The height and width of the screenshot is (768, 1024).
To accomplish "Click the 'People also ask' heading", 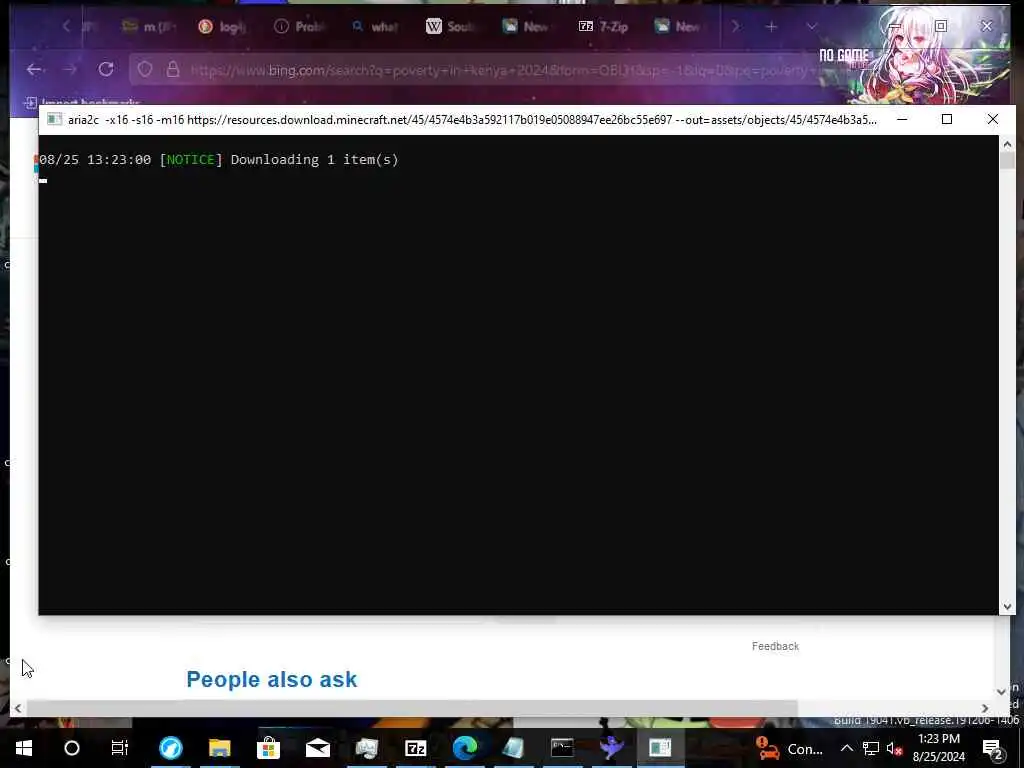I will click(272, 679).
